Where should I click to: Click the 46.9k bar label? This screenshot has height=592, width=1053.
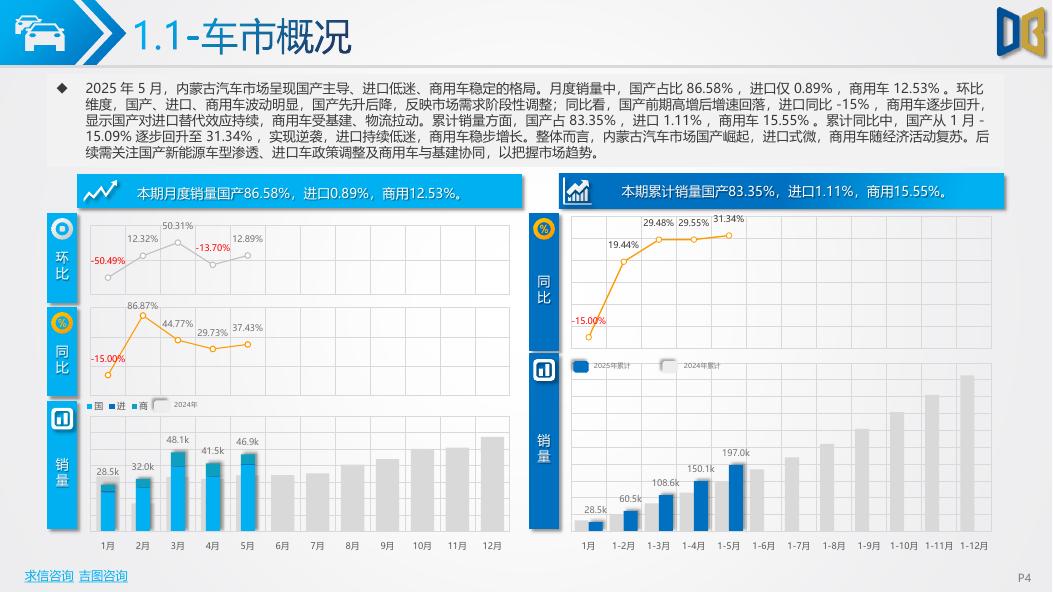coord(247,442)
